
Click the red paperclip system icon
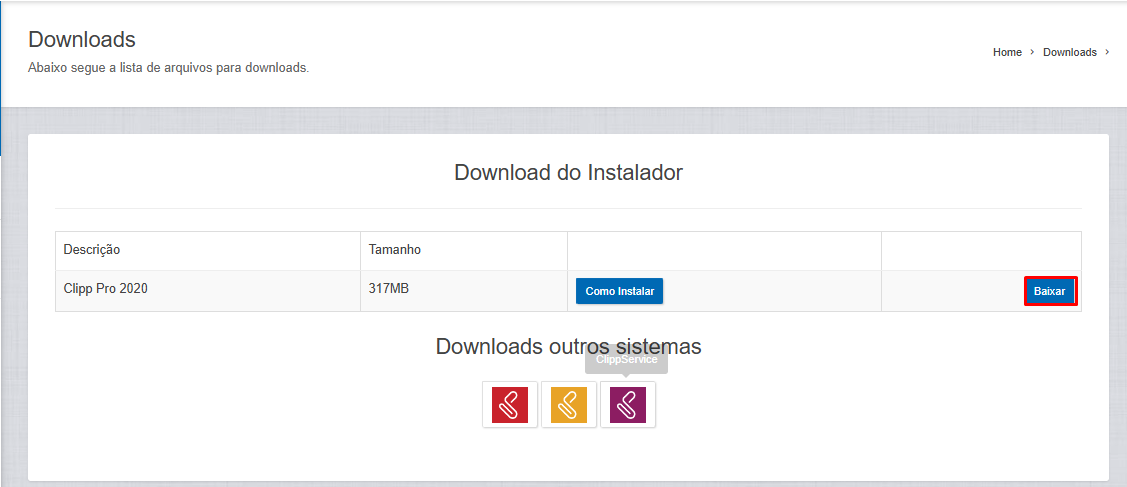tap(510, 405)
